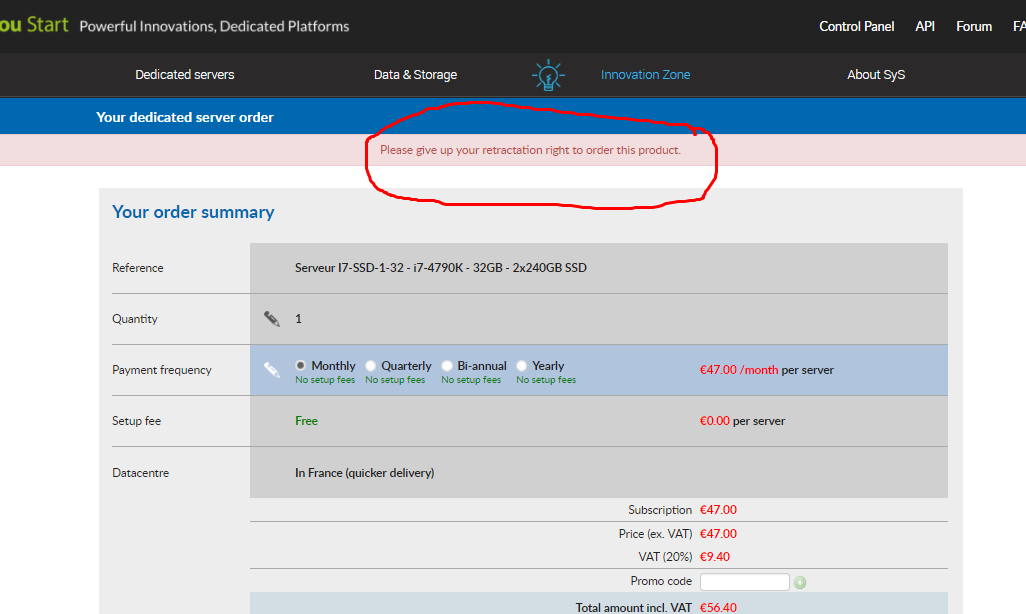Viewport: 1026px width, 614px height.
Task: Apply promo code with green plus icon
Action: click(800, 582)
